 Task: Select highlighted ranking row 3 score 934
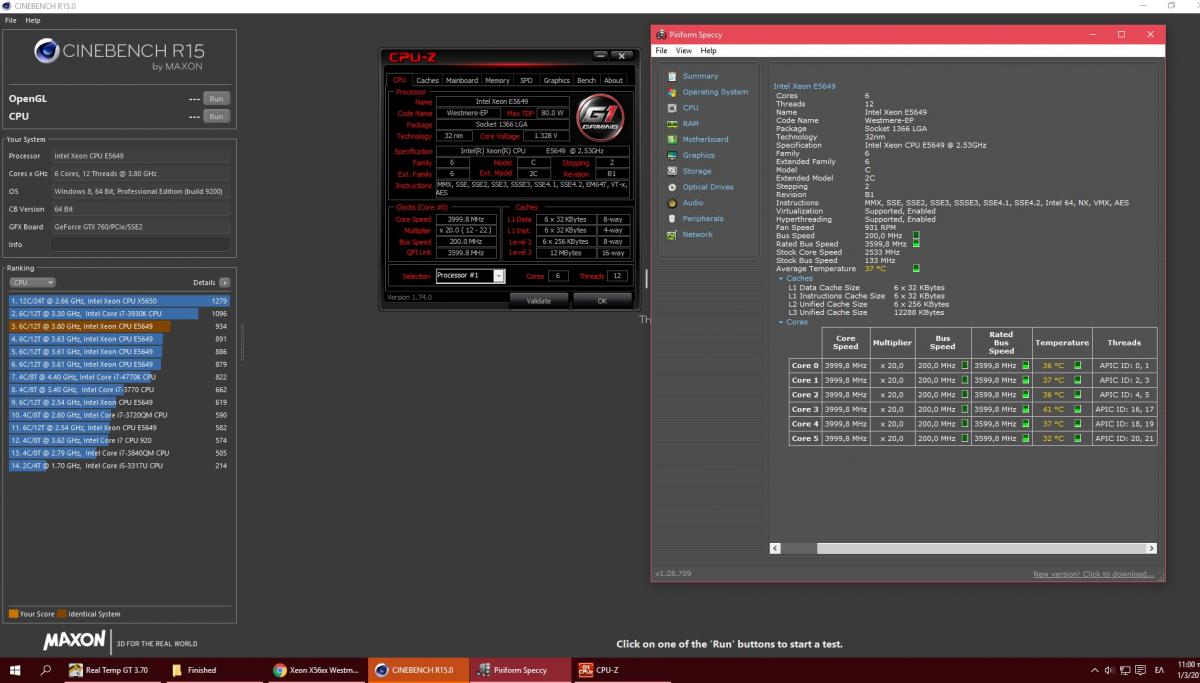tap(119, 326)
